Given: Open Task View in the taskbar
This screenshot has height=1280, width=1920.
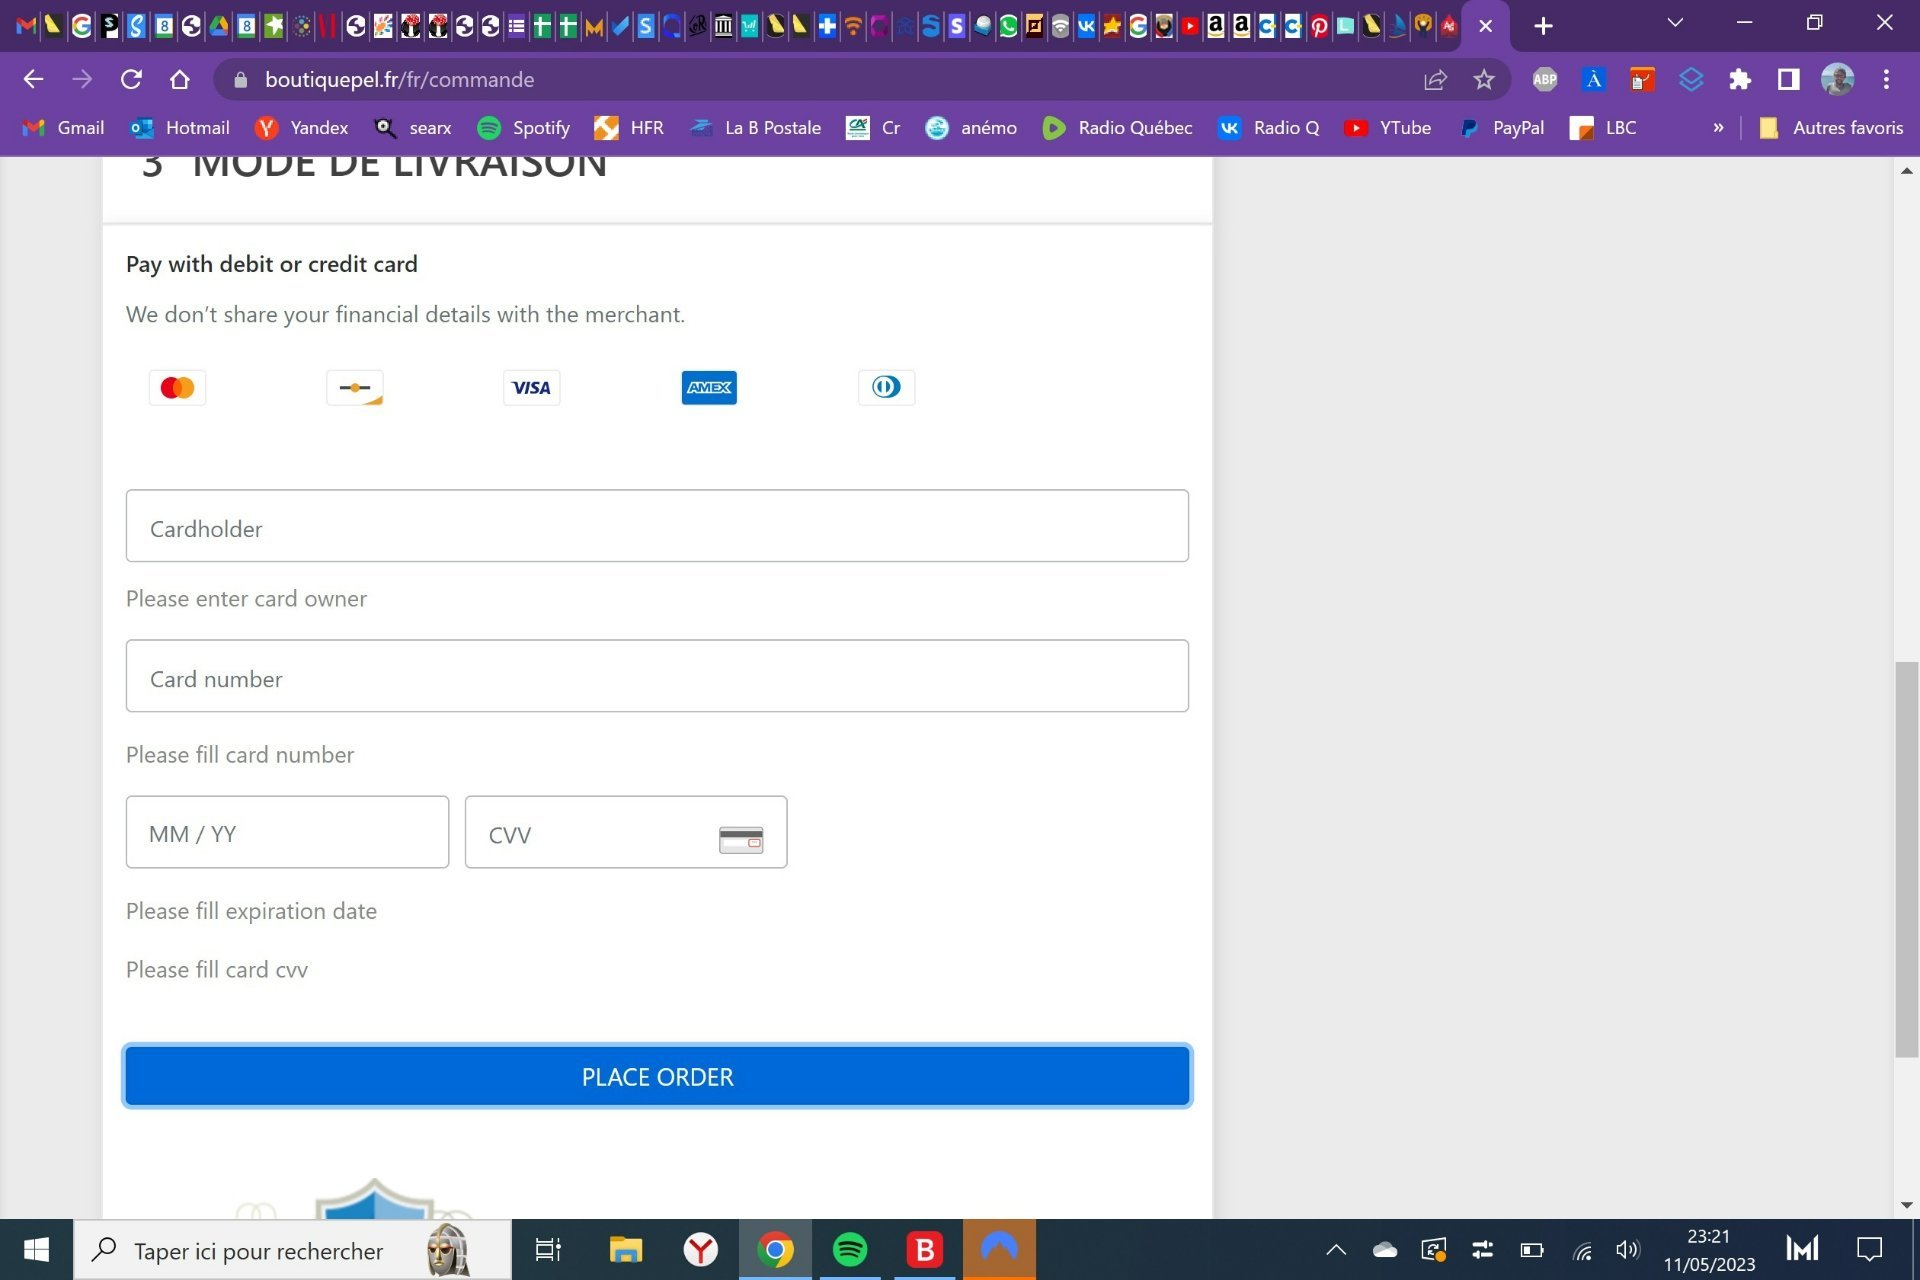Looking at the screenshot, I should coord(548,1250).
